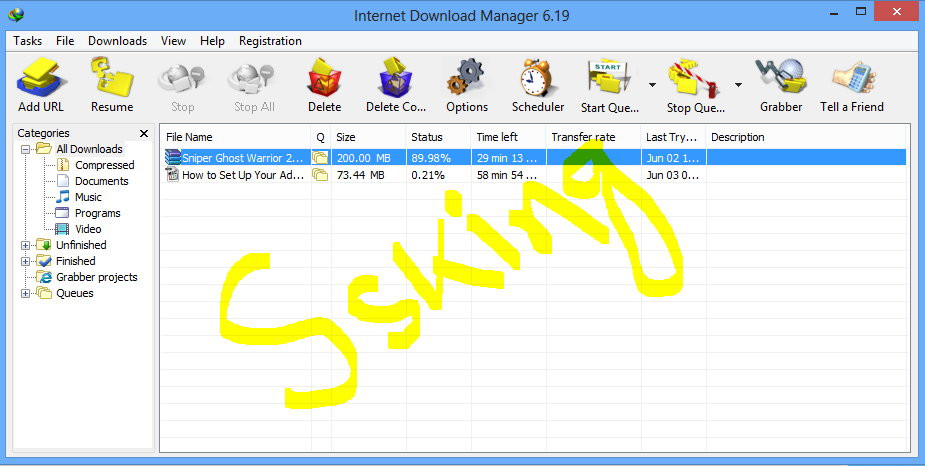Screen dimensions: 925x466
Task: Select the Music category
Action: tap(88, 197)
